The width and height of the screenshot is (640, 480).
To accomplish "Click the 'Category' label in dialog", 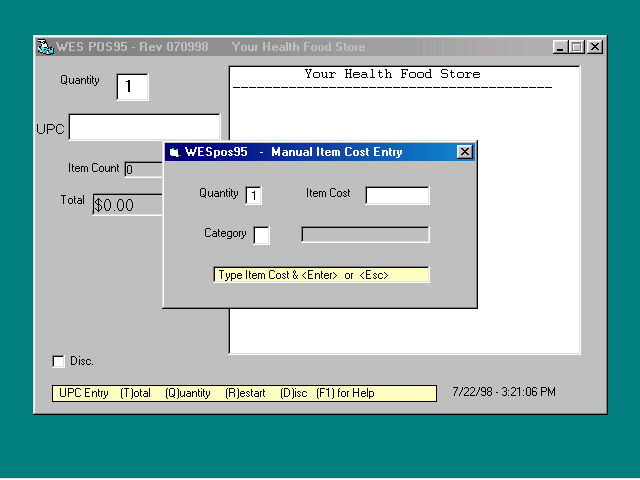I will click(x=225, y=233).
